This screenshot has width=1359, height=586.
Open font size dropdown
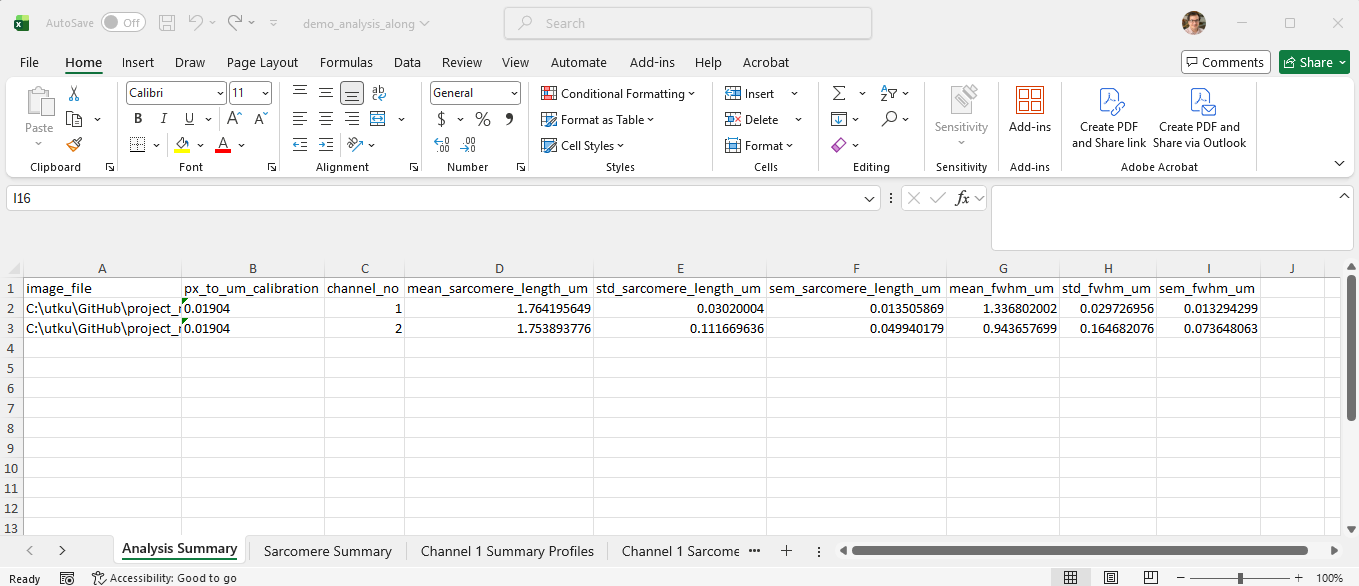click(265, 93)
